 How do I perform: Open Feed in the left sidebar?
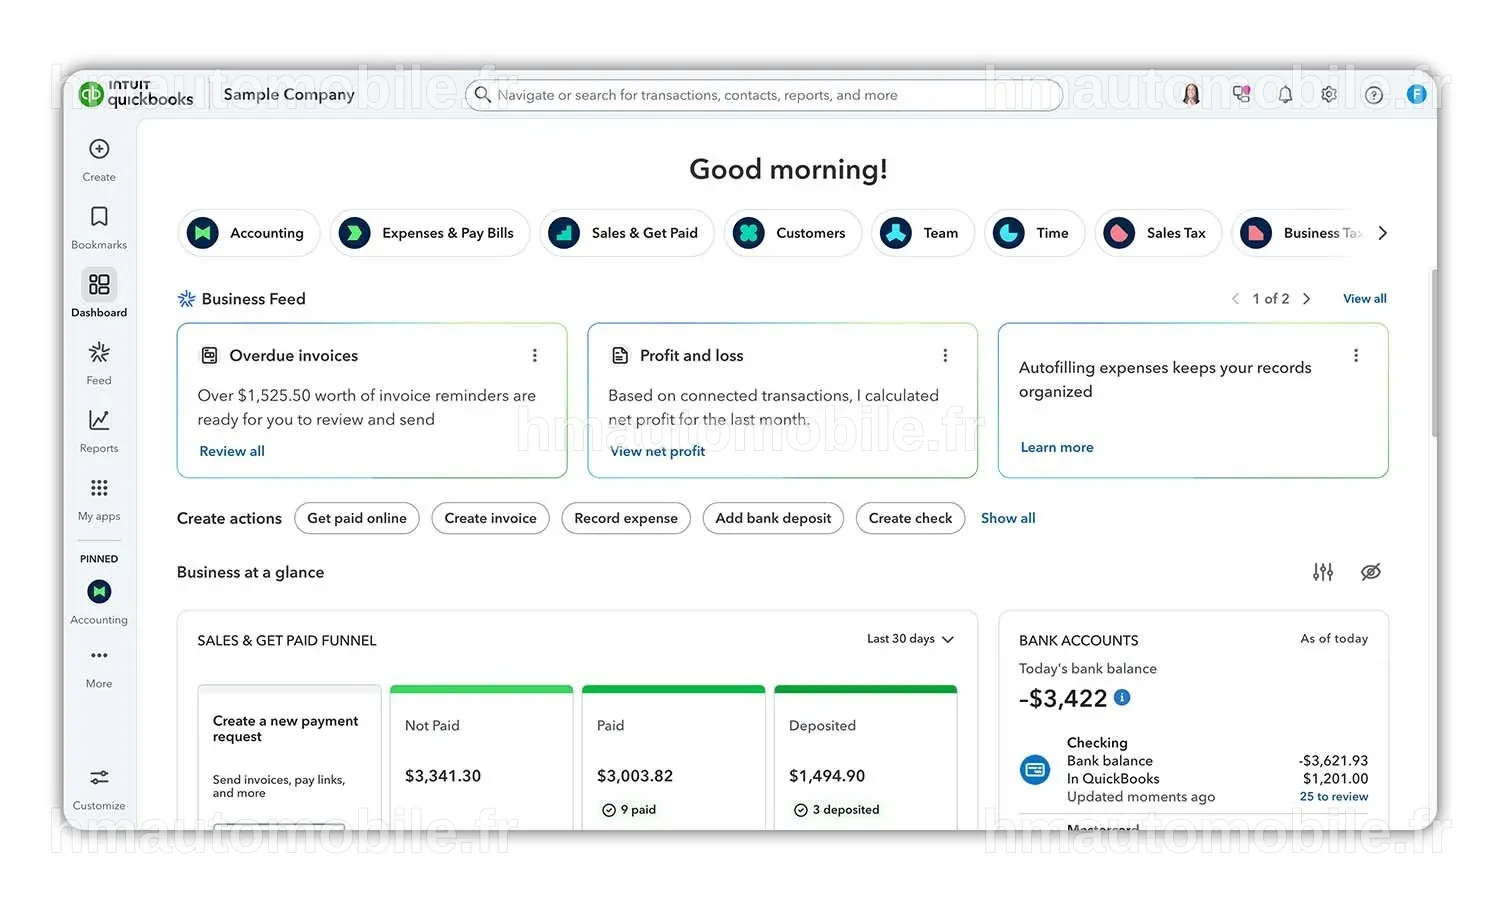tap(99, 363)
